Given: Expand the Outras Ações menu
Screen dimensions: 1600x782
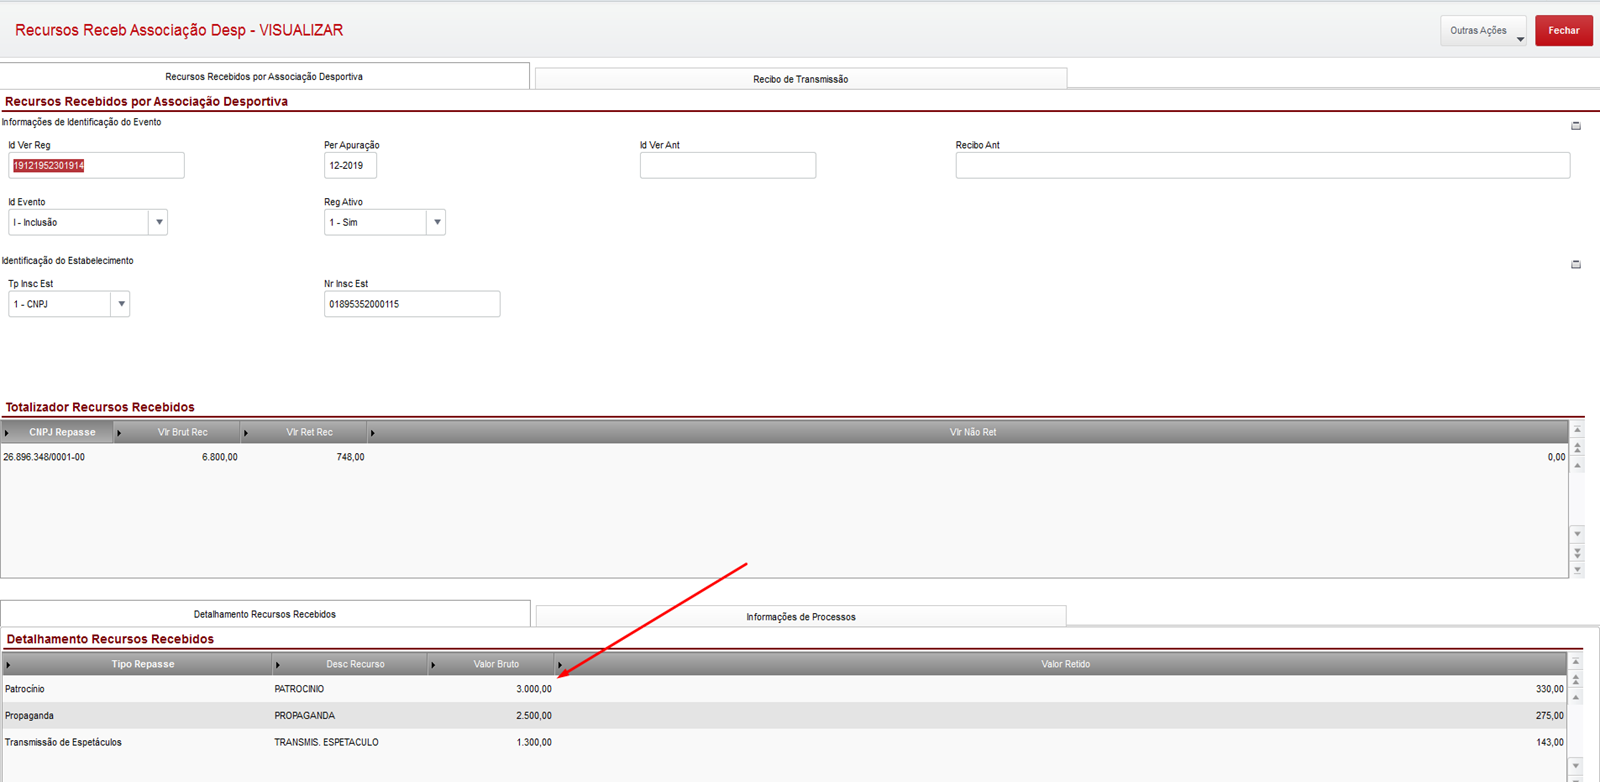Looking at the screenshot, I should point(1483,31).
